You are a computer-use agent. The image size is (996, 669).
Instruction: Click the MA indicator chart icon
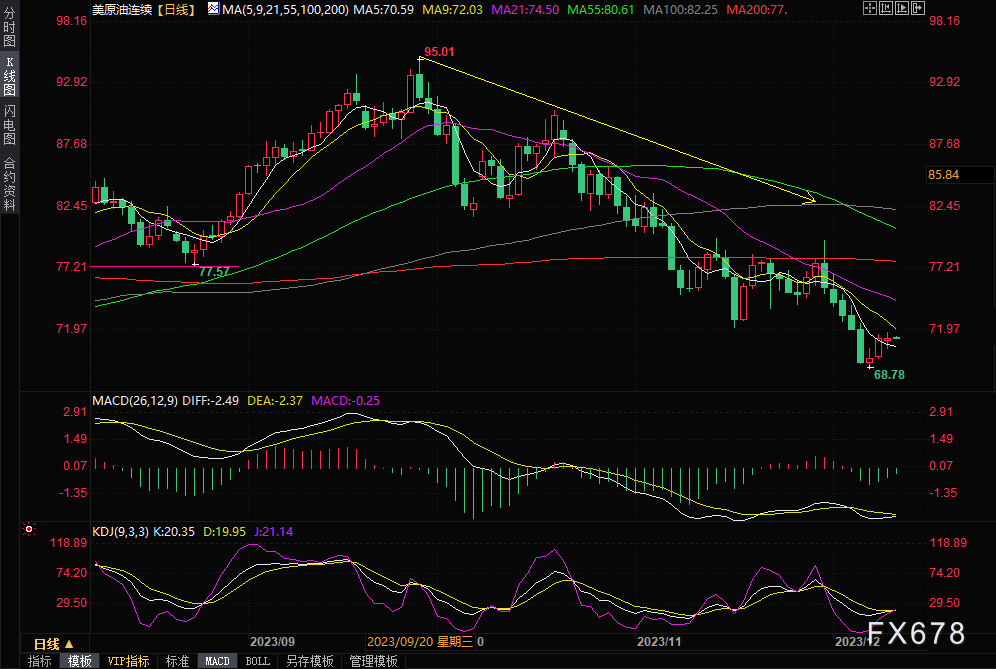click(x=213, y=9)
